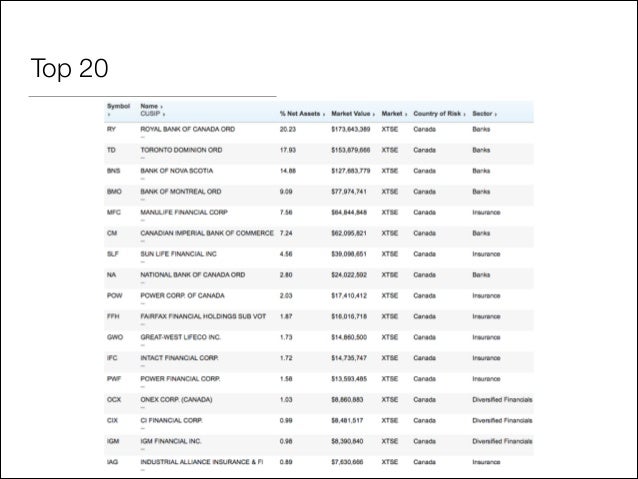Viewport: 638px width, 479px height.
Task: Click market value $77,974,741
Action: 349,192
